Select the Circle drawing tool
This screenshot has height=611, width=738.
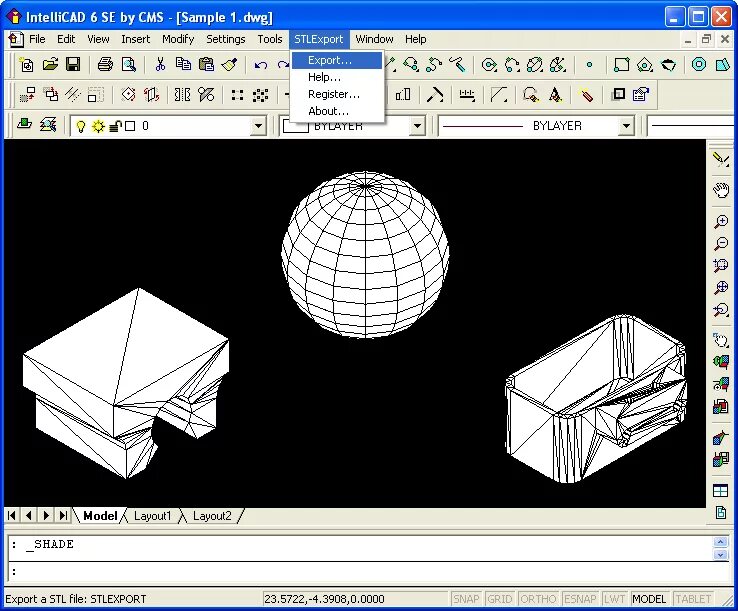click(x=489, y=64)
